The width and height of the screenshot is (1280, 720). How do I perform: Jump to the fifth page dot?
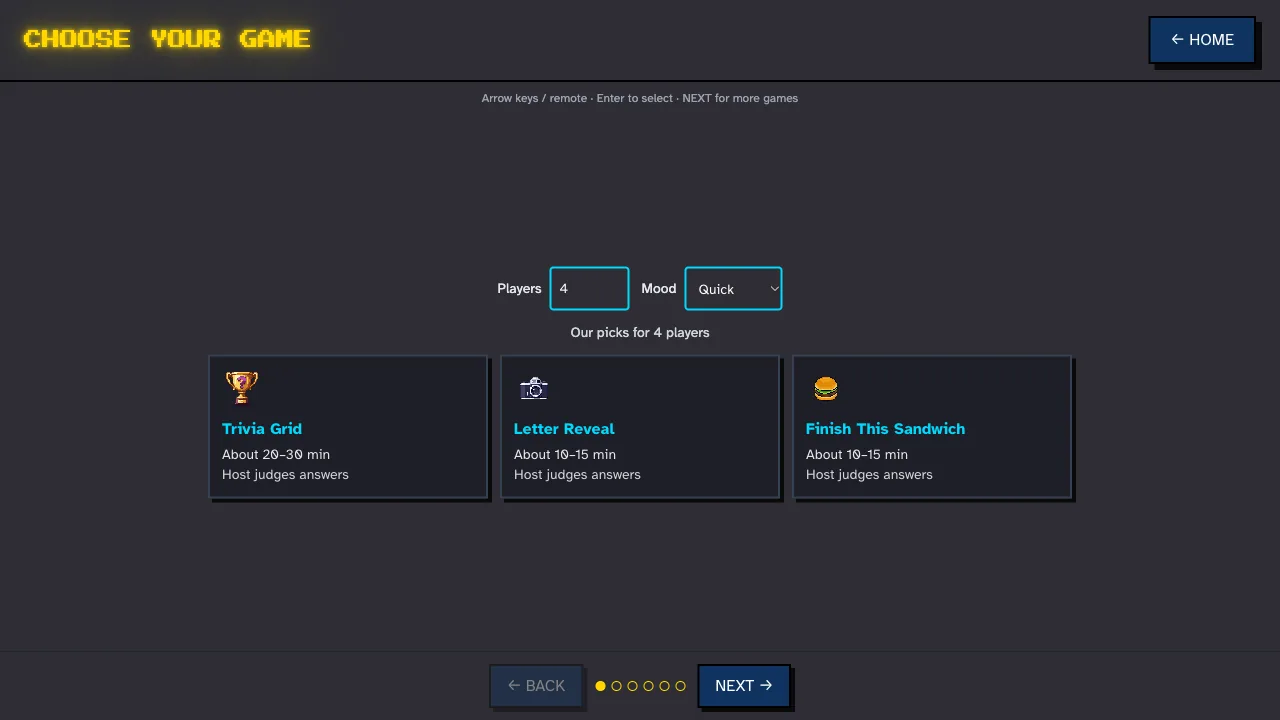[664, 686]
